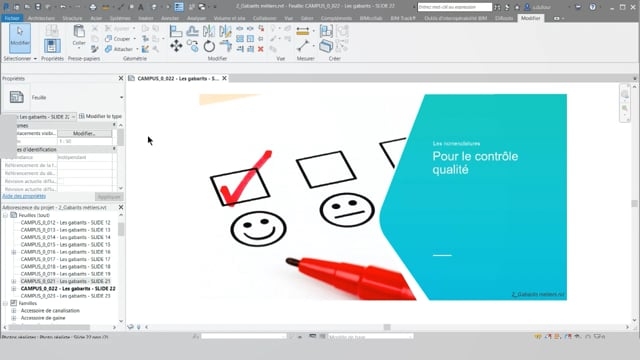640x360 pixels.
Task: Click the Create assembly icon in Créer
Action: [326, 31]
